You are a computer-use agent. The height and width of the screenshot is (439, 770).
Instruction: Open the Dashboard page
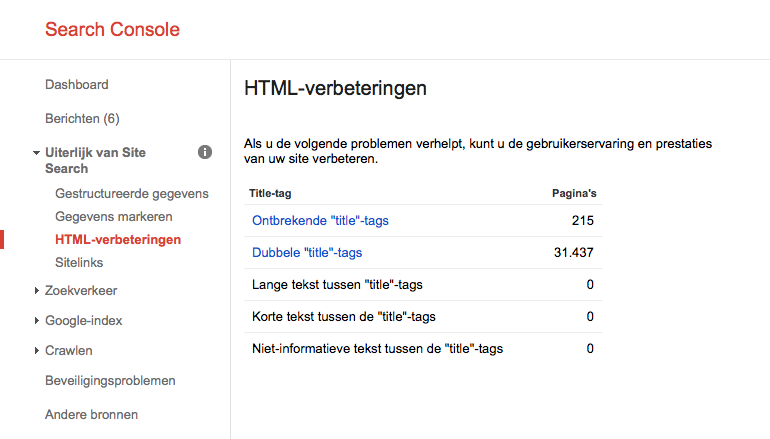pos(77,85)
